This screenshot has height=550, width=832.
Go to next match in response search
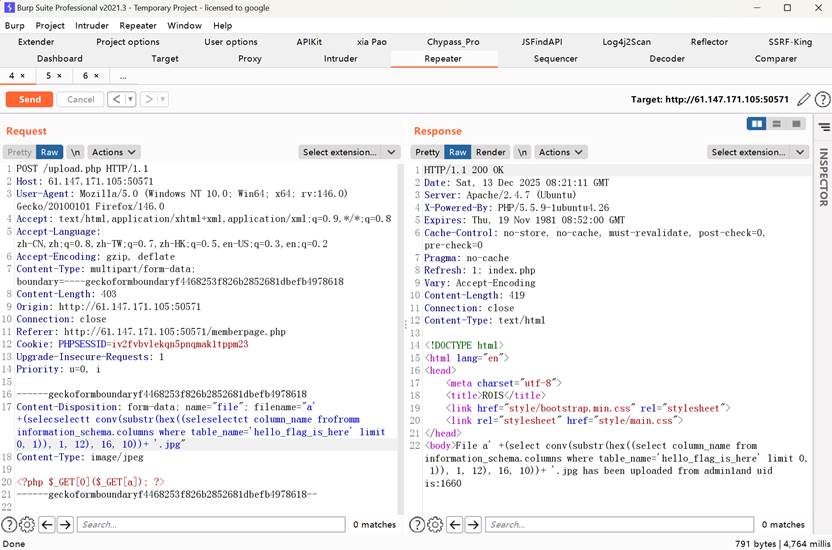coord(473,525)
